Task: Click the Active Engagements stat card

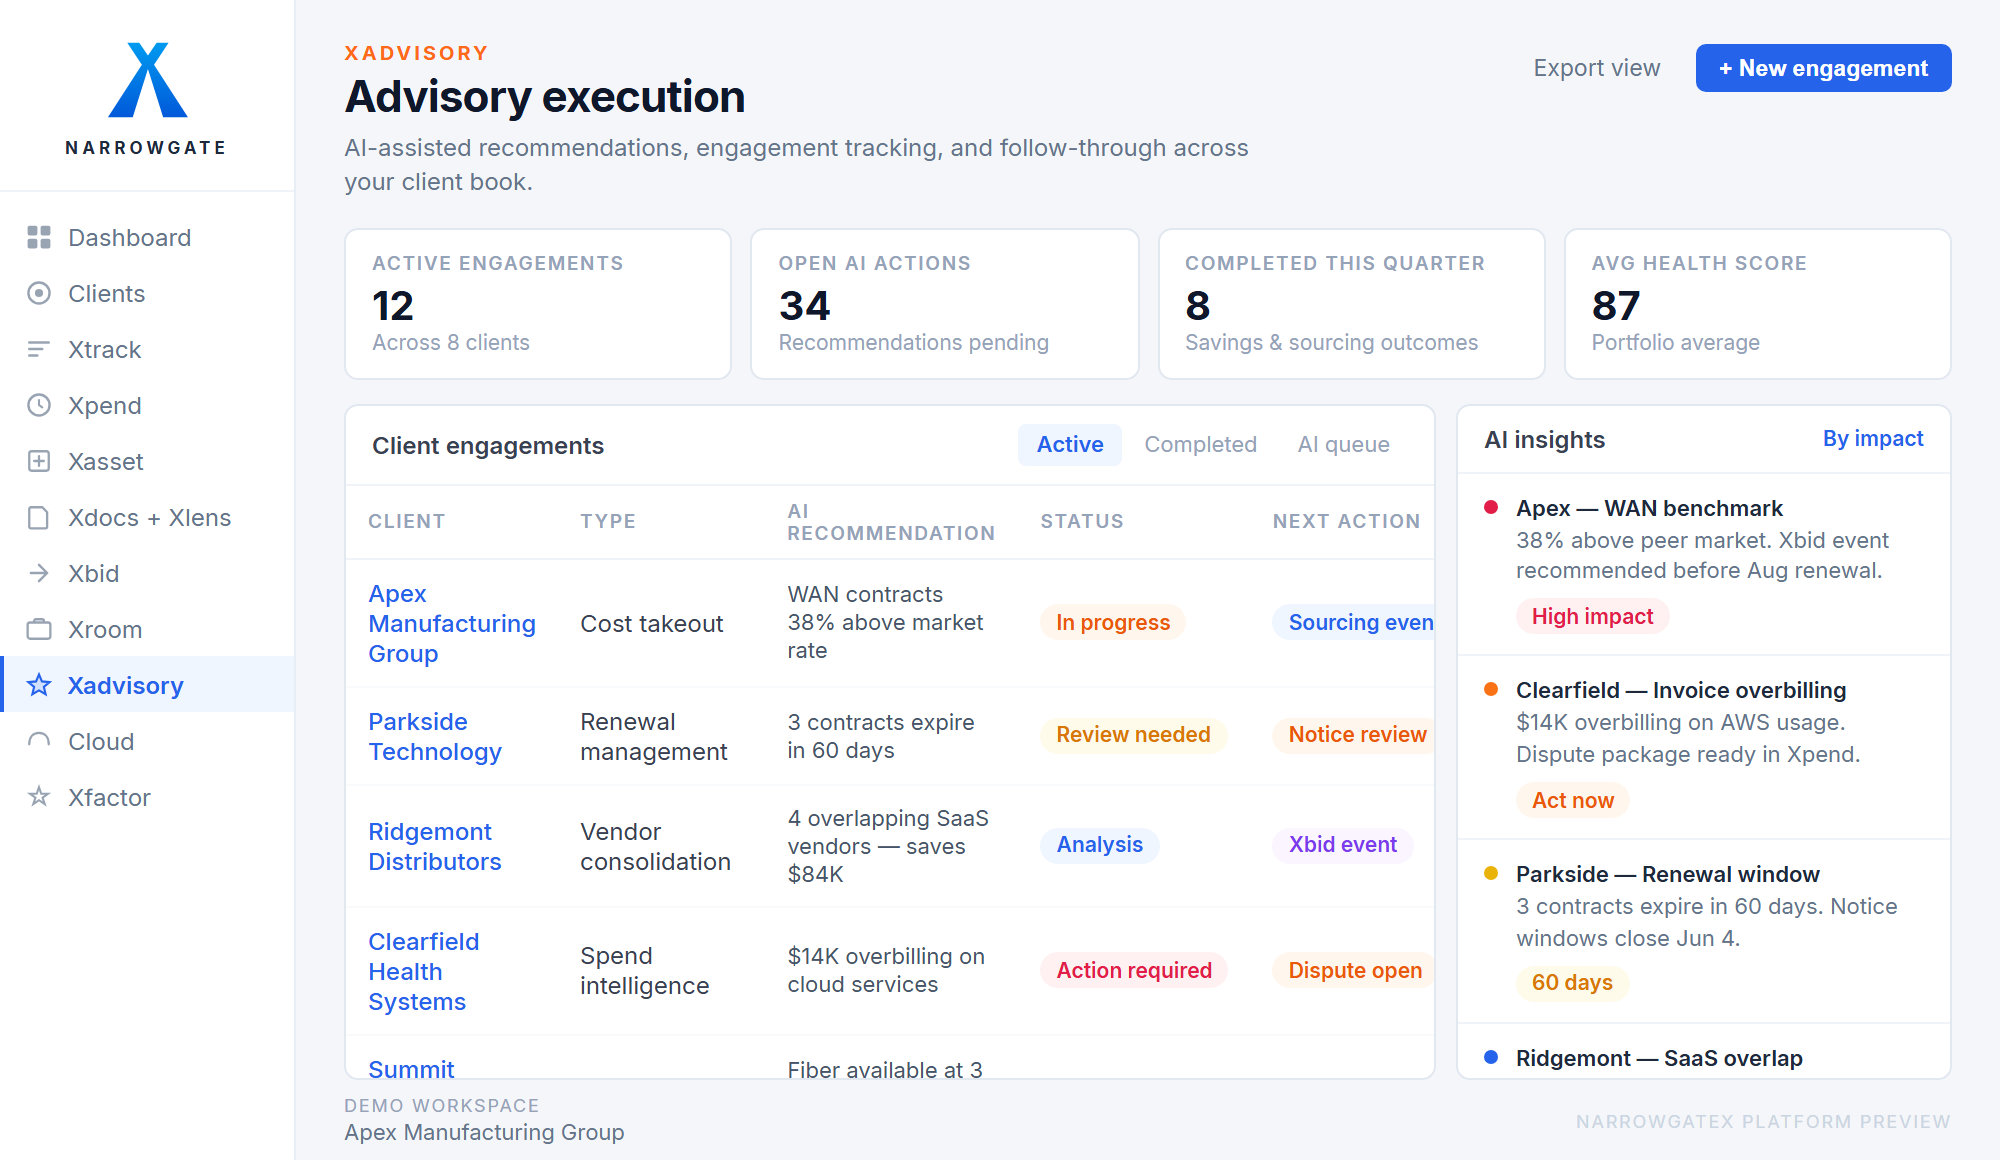Action: tap(538, 304)
